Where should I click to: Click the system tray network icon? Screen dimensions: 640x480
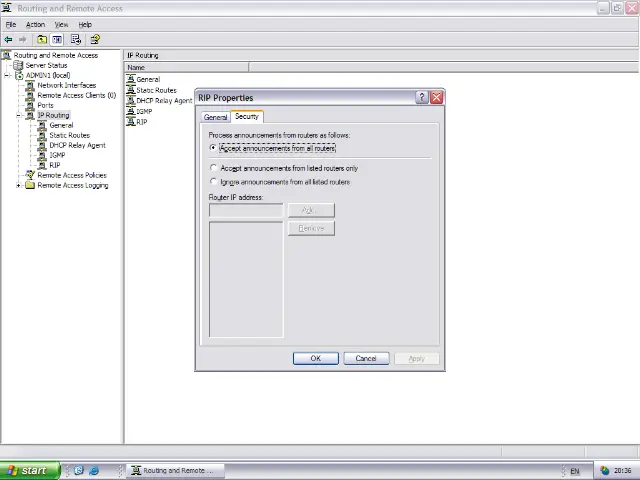pyautogui.click(x=604, y=471)
